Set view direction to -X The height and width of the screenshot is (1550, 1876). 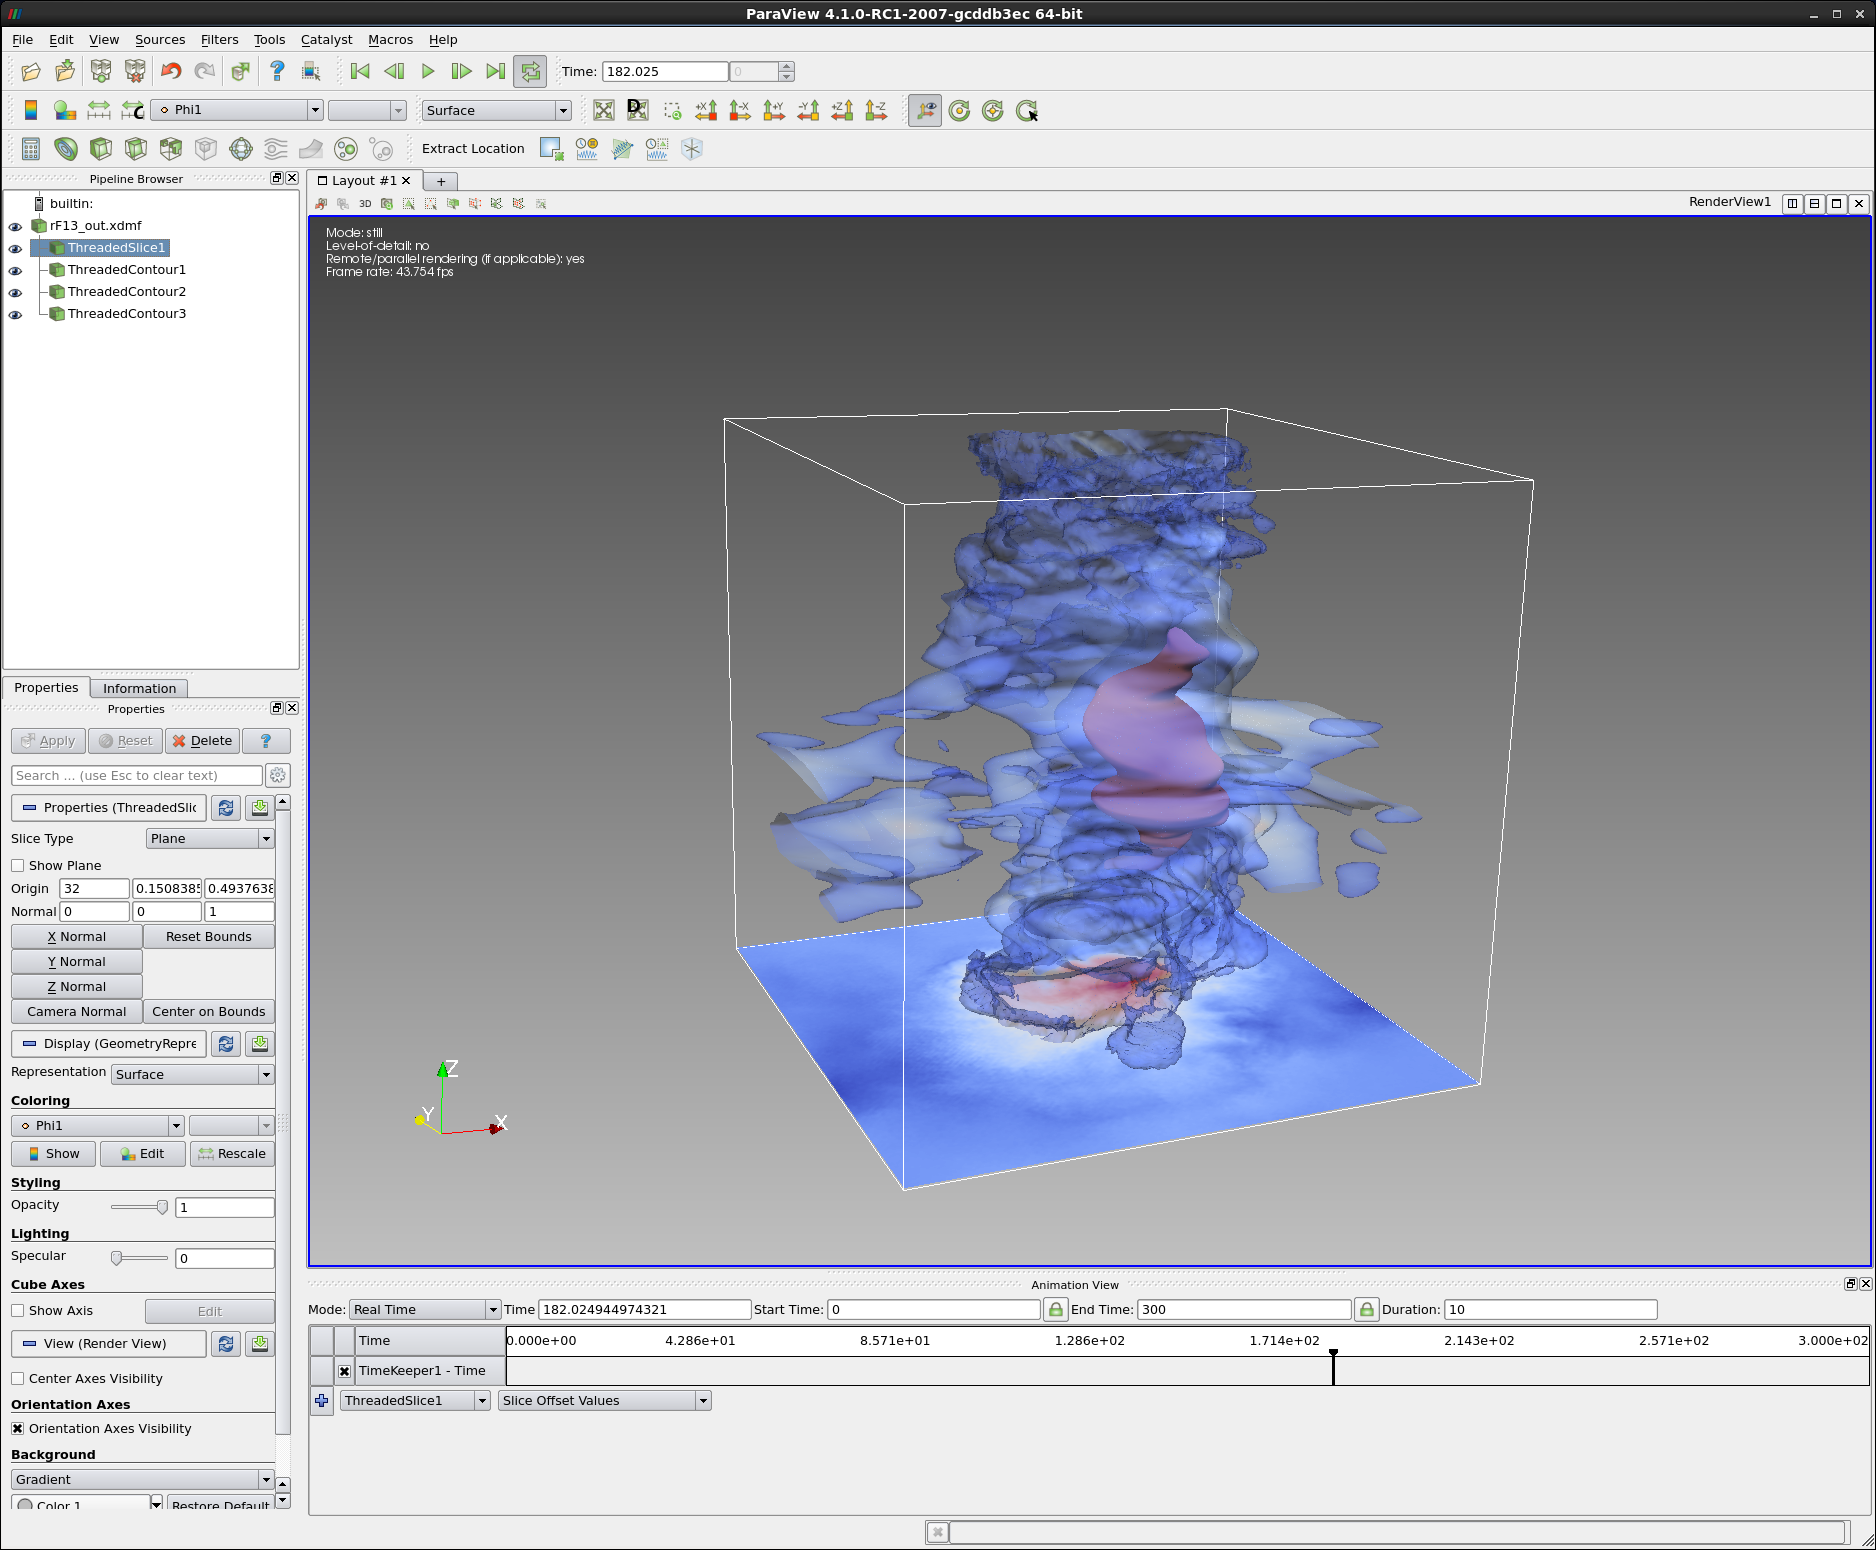point(740,110)
